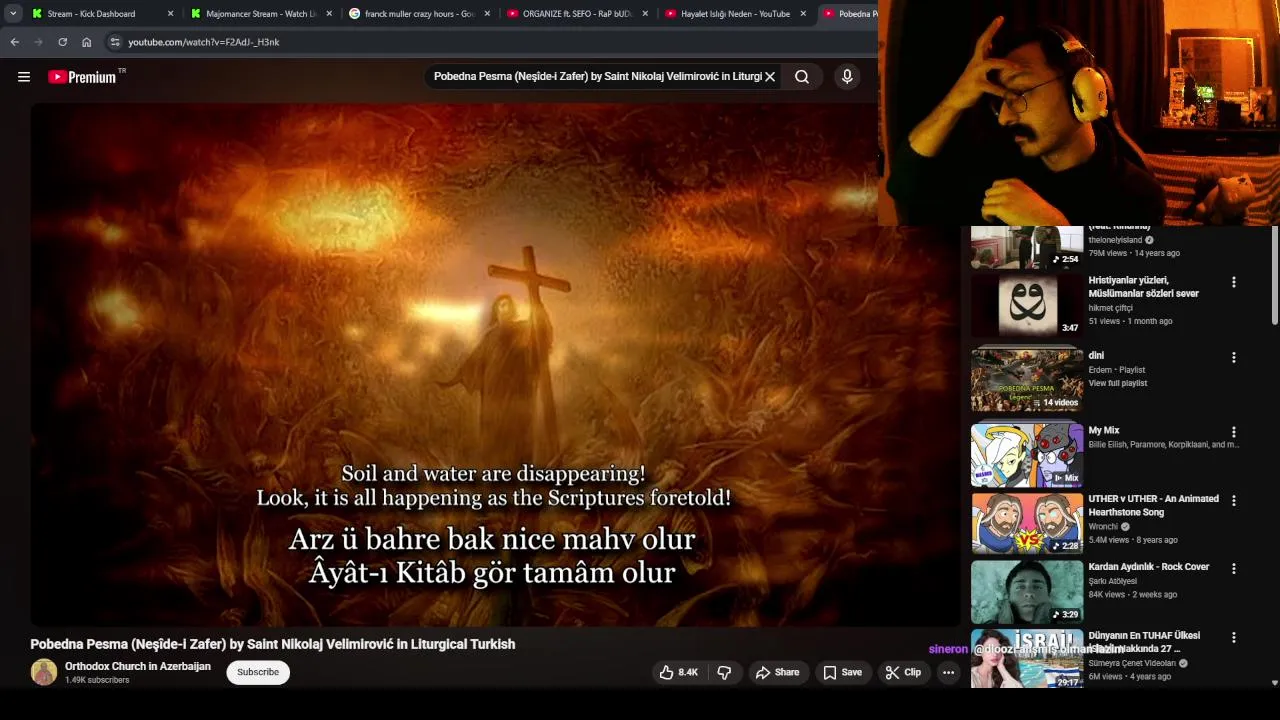This screenshot has width=1280, height=720.
Task: Click the Pobedna Pesma video title text
Action: tap(273, 644)
